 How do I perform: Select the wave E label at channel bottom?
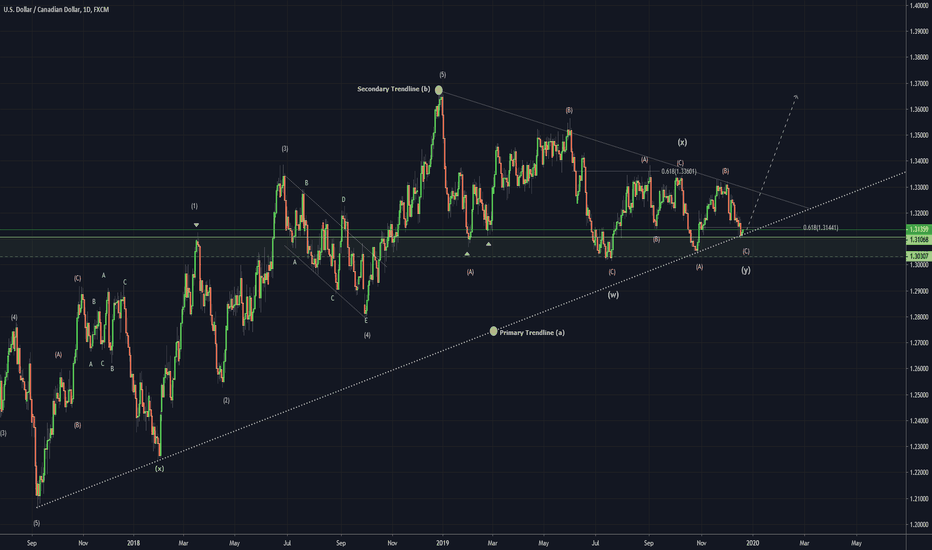366,320
